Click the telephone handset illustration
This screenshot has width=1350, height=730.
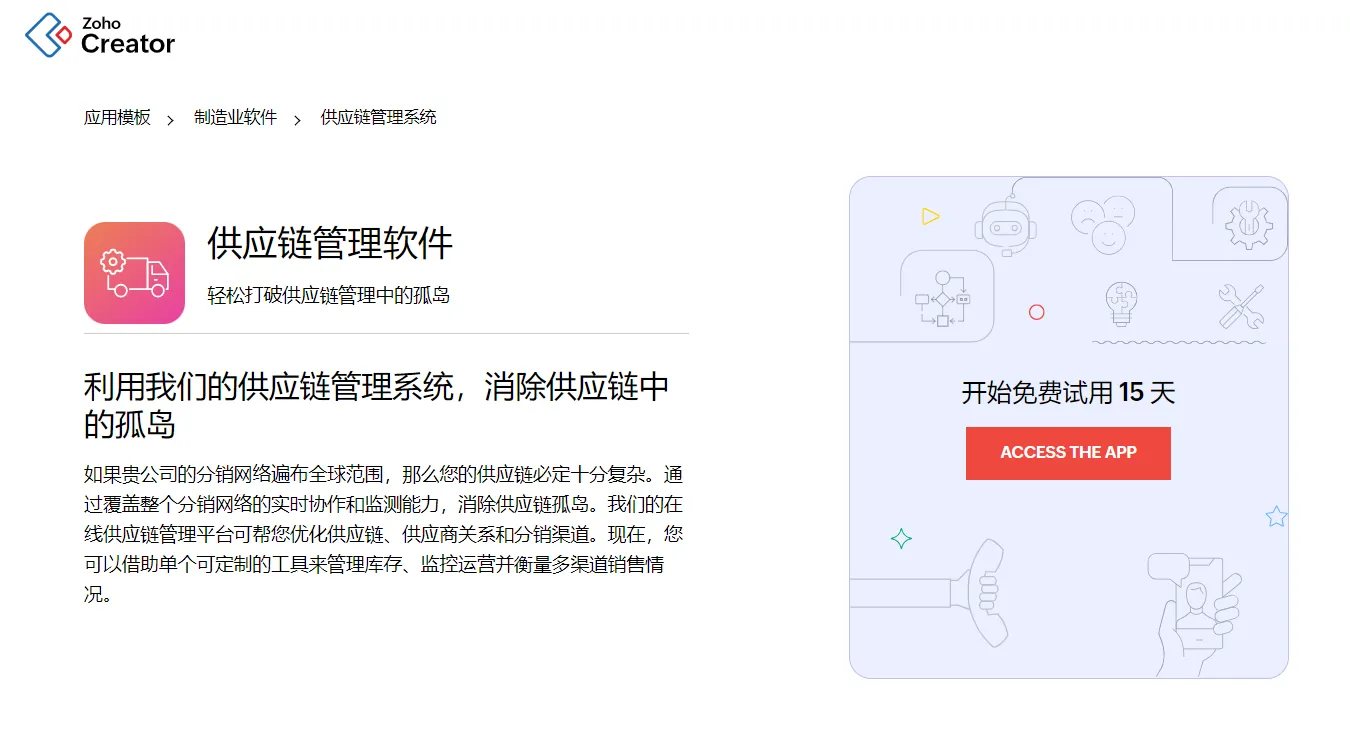(x=930, y=592)
